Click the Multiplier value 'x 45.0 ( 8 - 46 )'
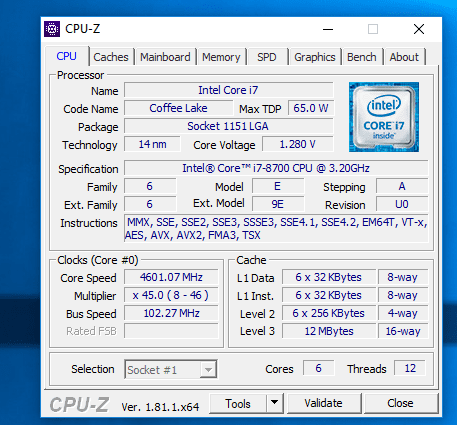 171,295
